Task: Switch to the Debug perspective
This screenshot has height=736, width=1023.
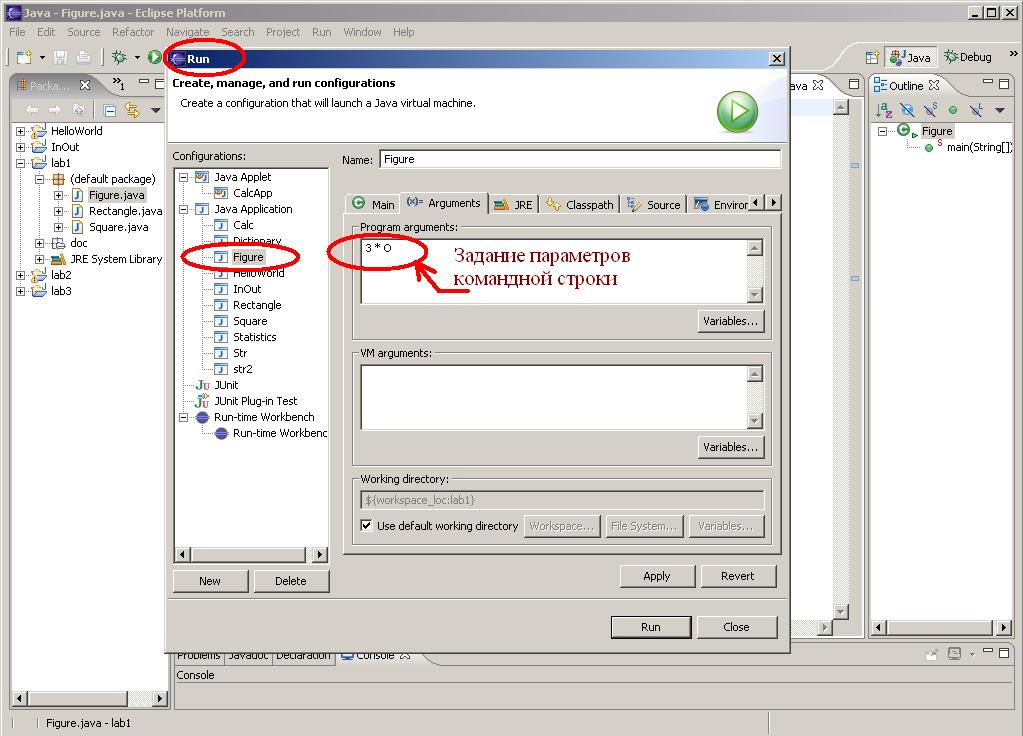Action: coord(968,57)
